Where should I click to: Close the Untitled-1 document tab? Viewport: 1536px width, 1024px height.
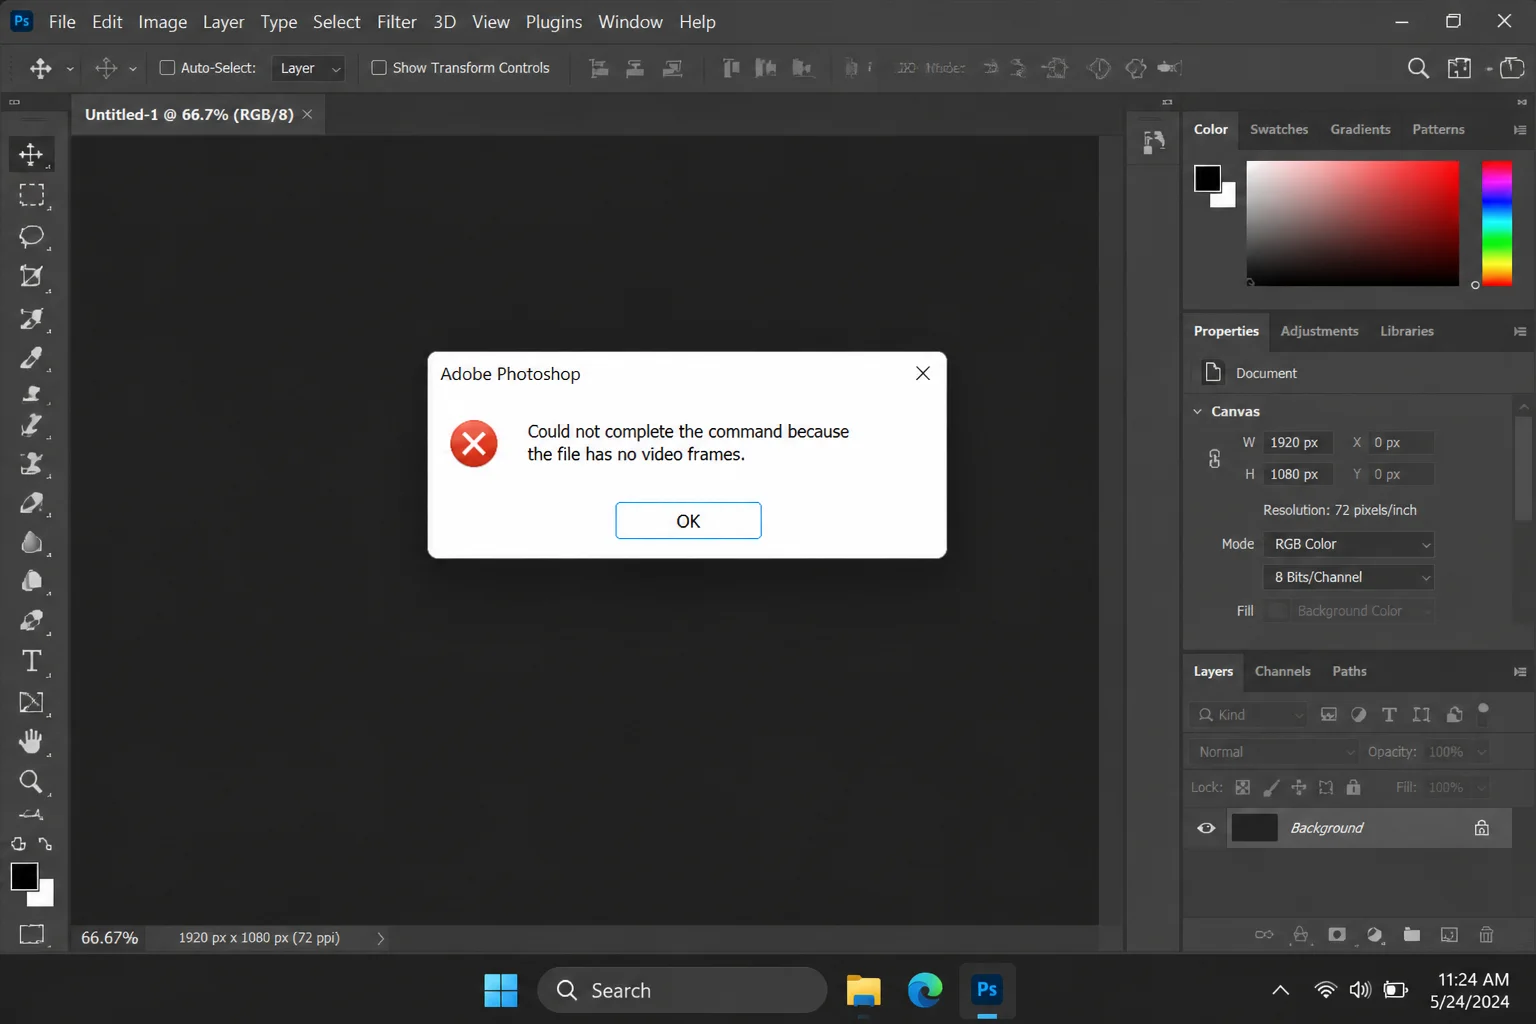(x=308, y=114)
